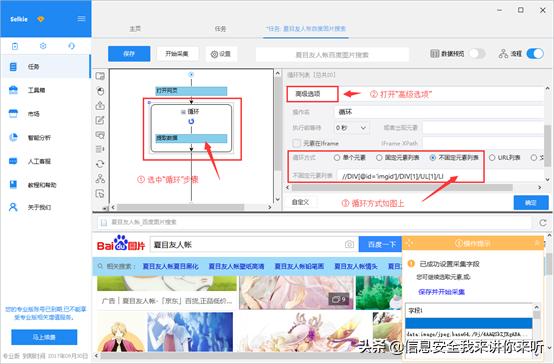Select the active 夏目友人帐百度图片搜索 task tab

pos(306,29)
